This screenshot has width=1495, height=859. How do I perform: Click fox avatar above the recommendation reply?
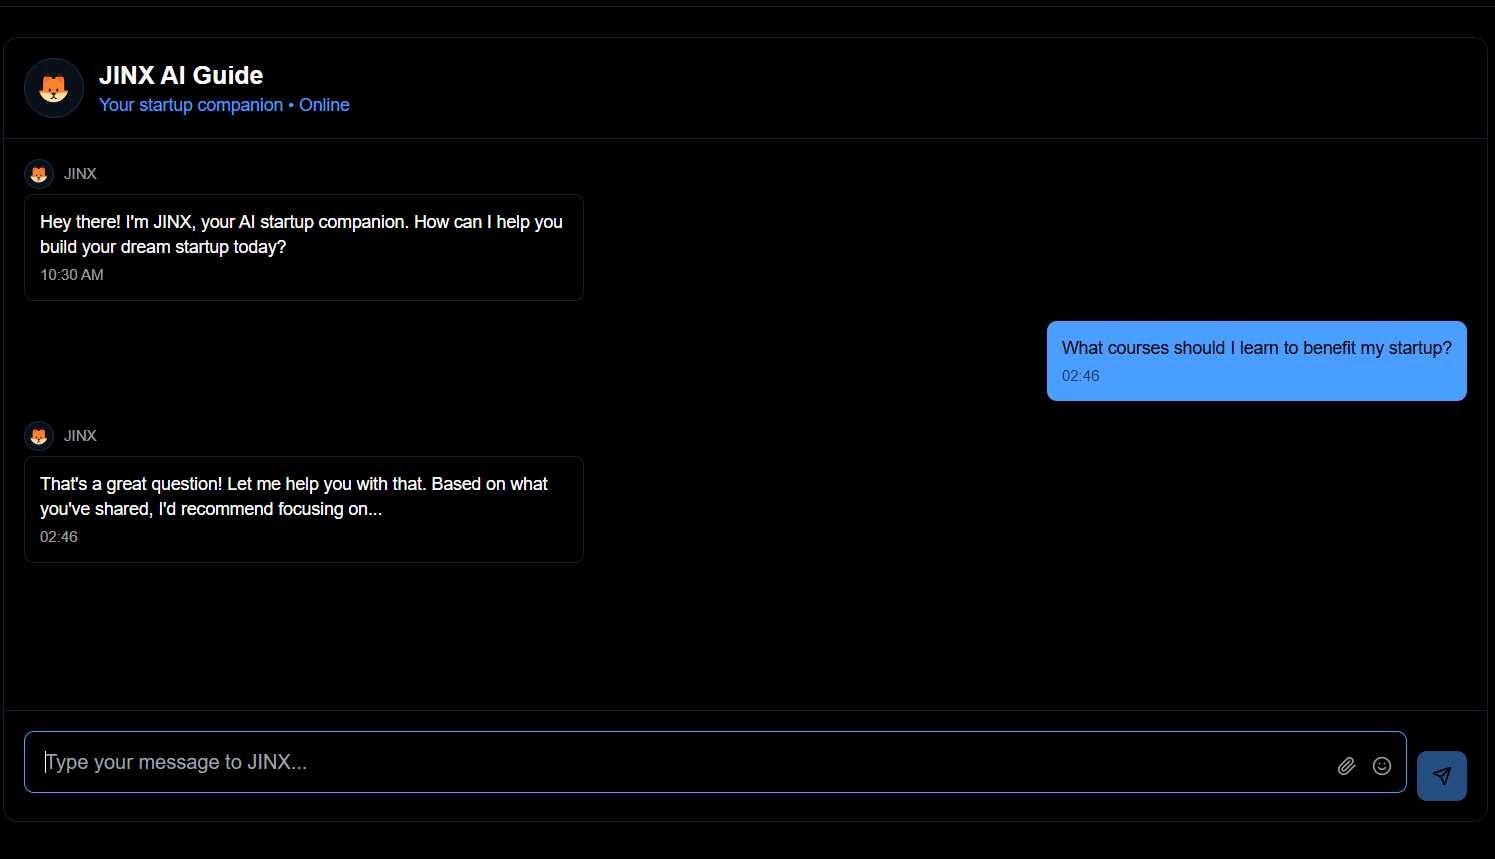[39, 436]
